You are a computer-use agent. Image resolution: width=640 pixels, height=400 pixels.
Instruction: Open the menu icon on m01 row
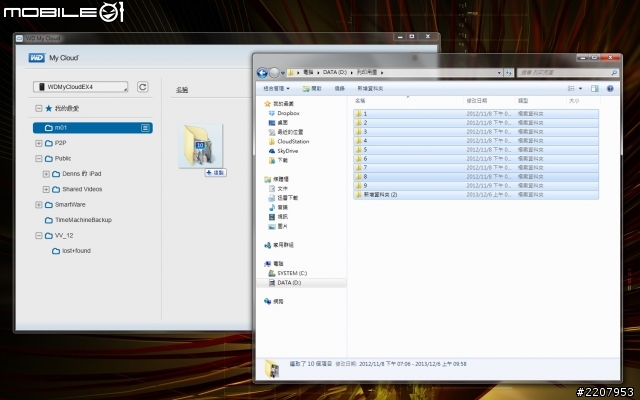point(145,128)
